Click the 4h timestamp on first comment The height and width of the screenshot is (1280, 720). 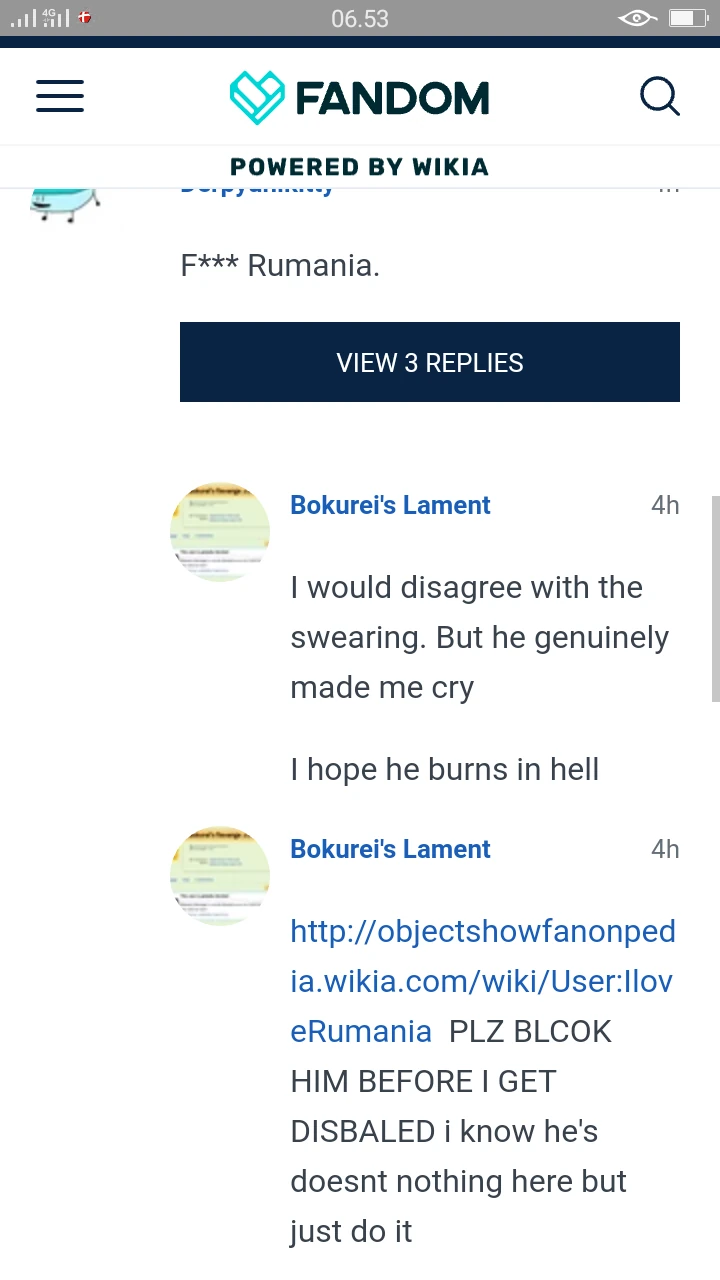[665, 505]
